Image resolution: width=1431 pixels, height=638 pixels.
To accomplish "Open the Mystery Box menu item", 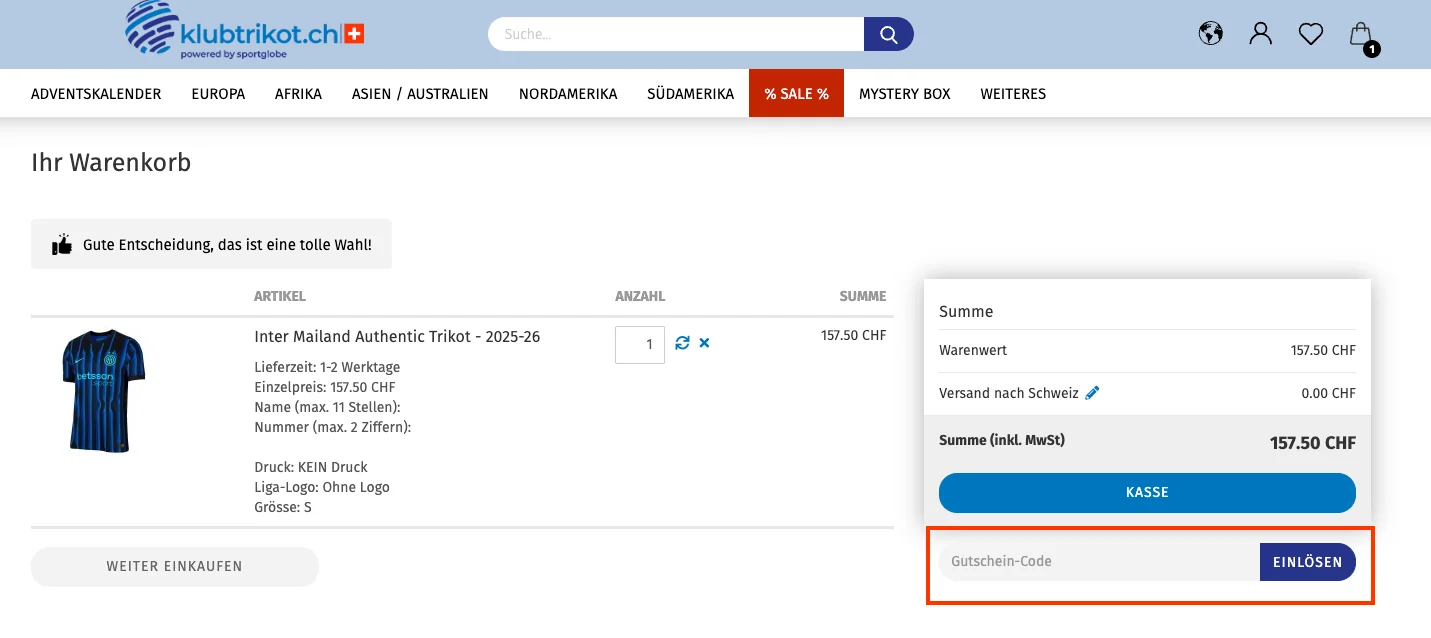I will 904,94.
